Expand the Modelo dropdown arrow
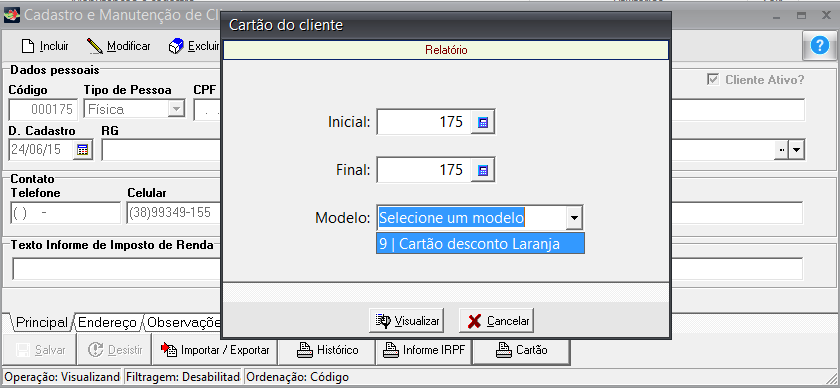 click(x=574, y=218)
